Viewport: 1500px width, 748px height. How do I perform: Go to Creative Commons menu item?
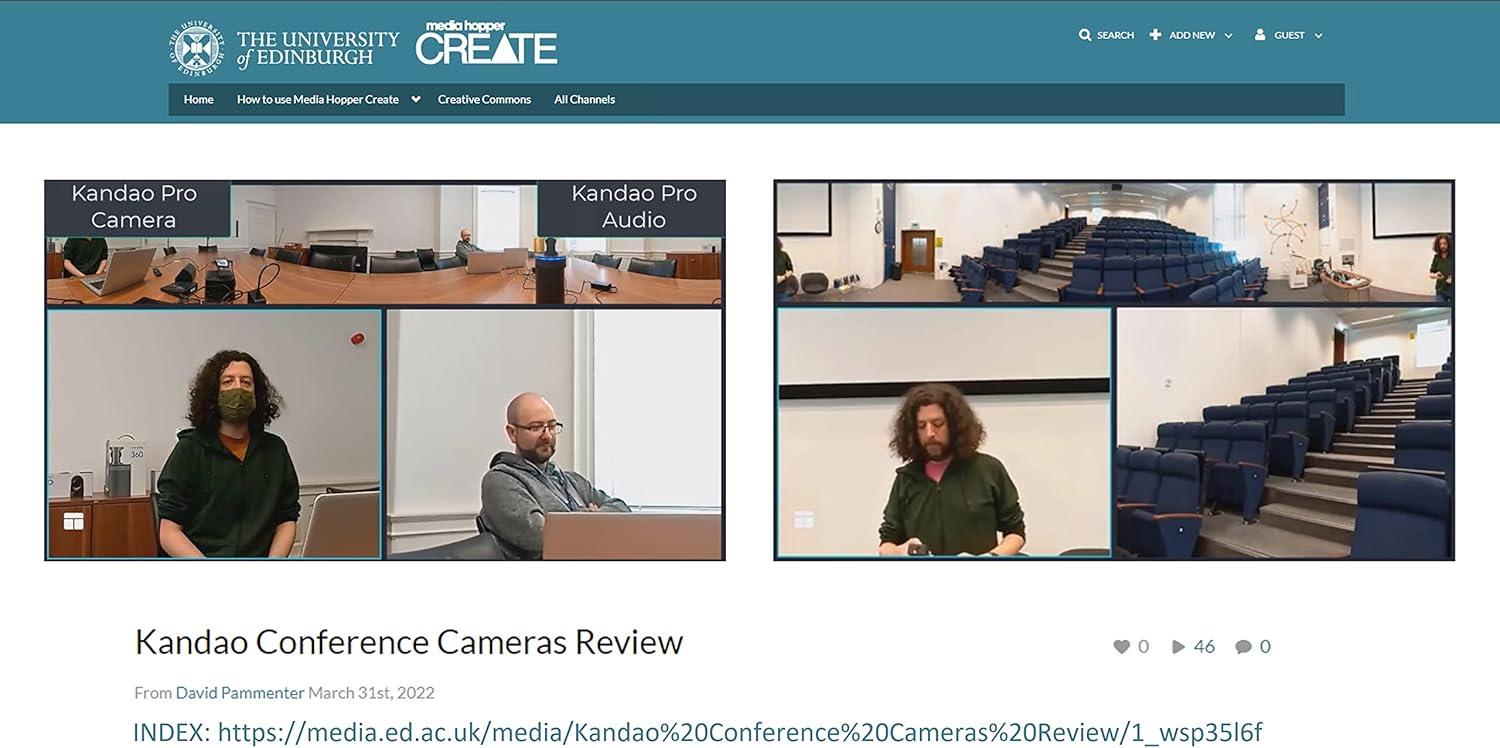[x=484, y=99]
